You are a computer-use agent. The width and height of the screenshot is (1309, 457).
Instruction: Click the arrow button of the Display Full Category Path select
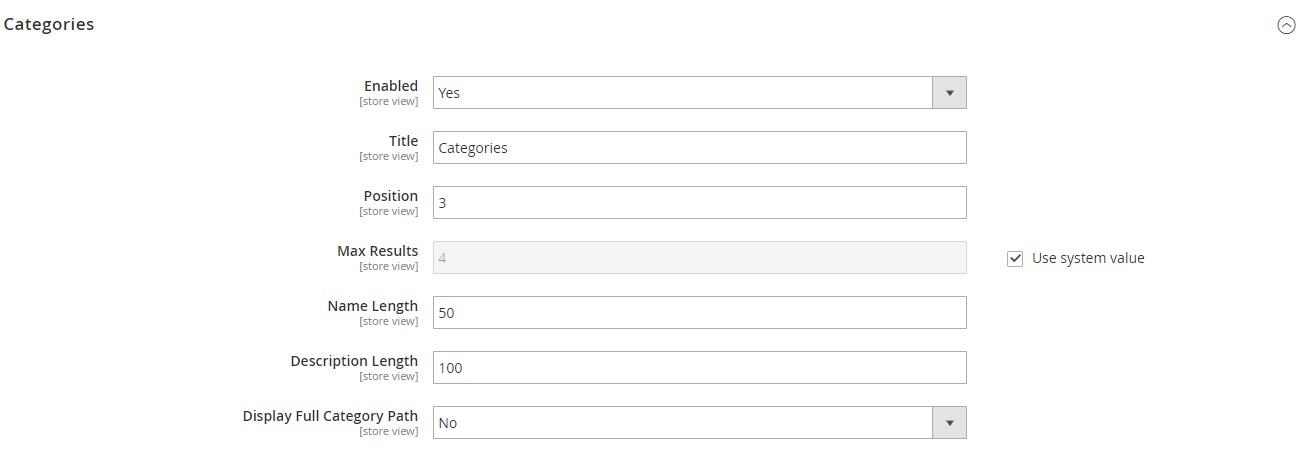[949, 423]
